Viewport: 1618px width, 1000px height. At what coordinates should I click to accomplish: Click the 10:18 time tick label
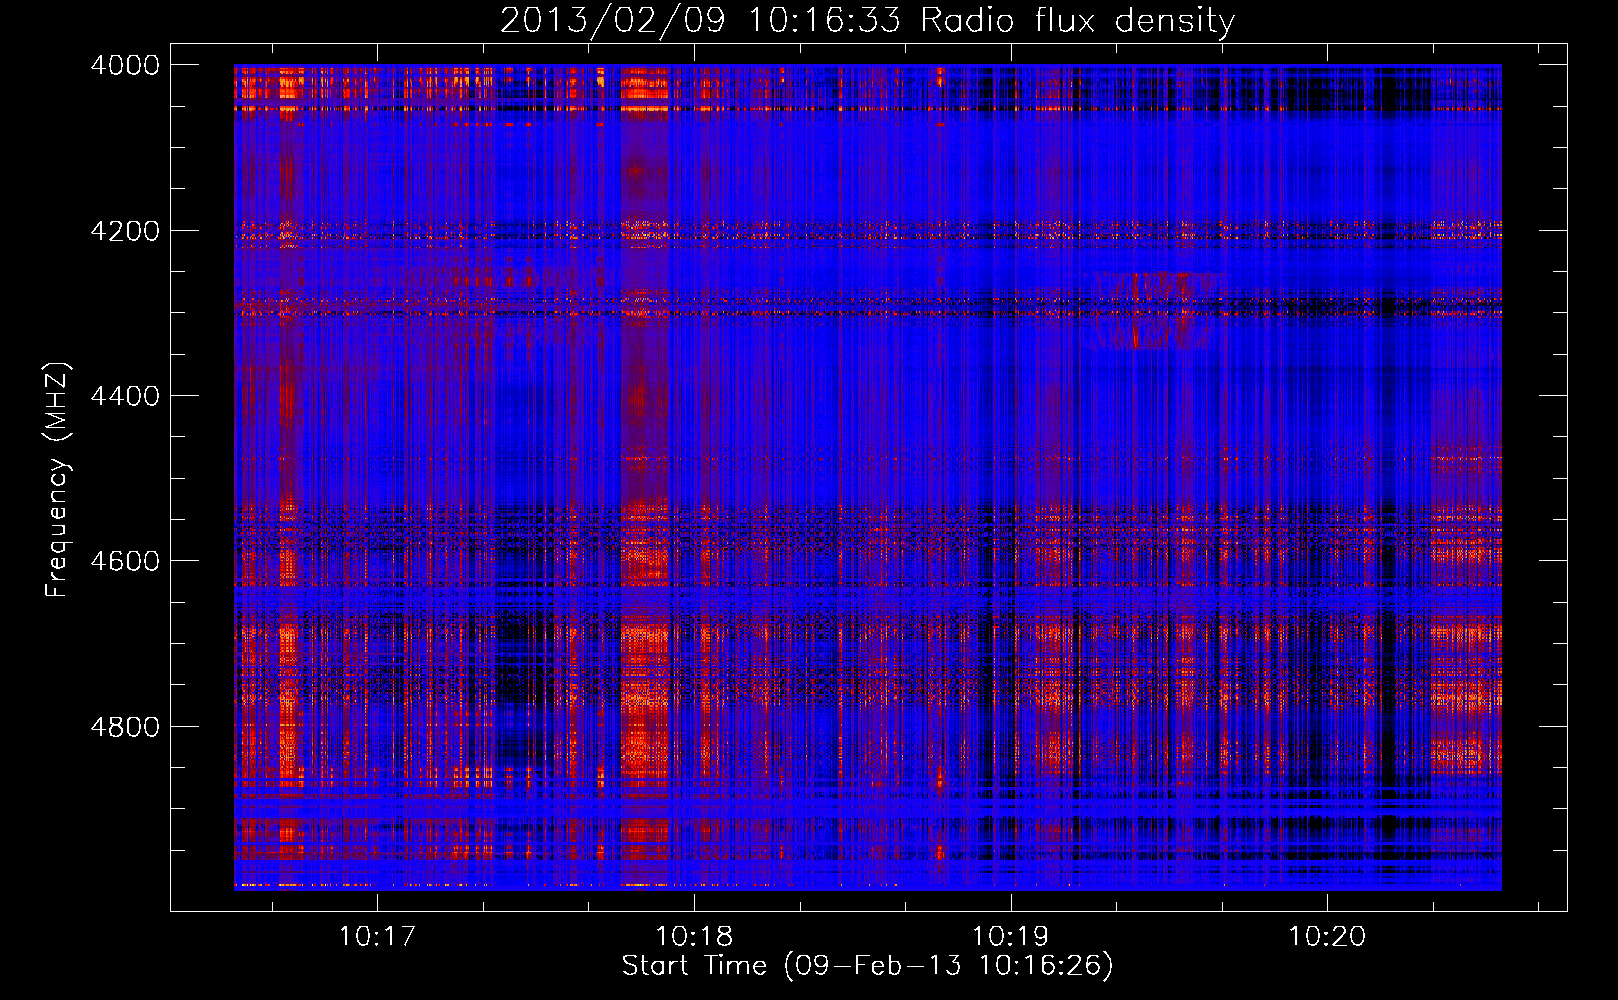[x=694, y=937]
